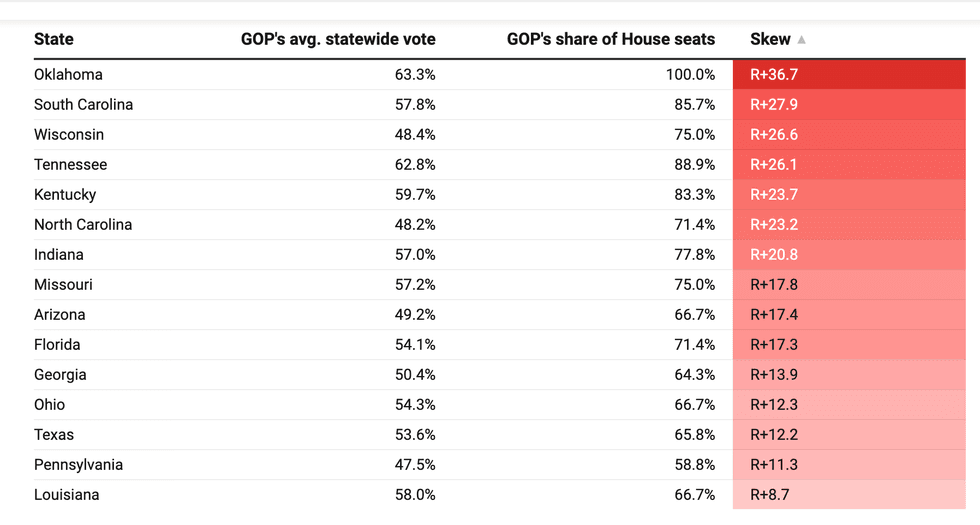The height and width of the screenshot is (525, 980).
Task: Click the sort arrow beside Skew
Action: (802, 40)
